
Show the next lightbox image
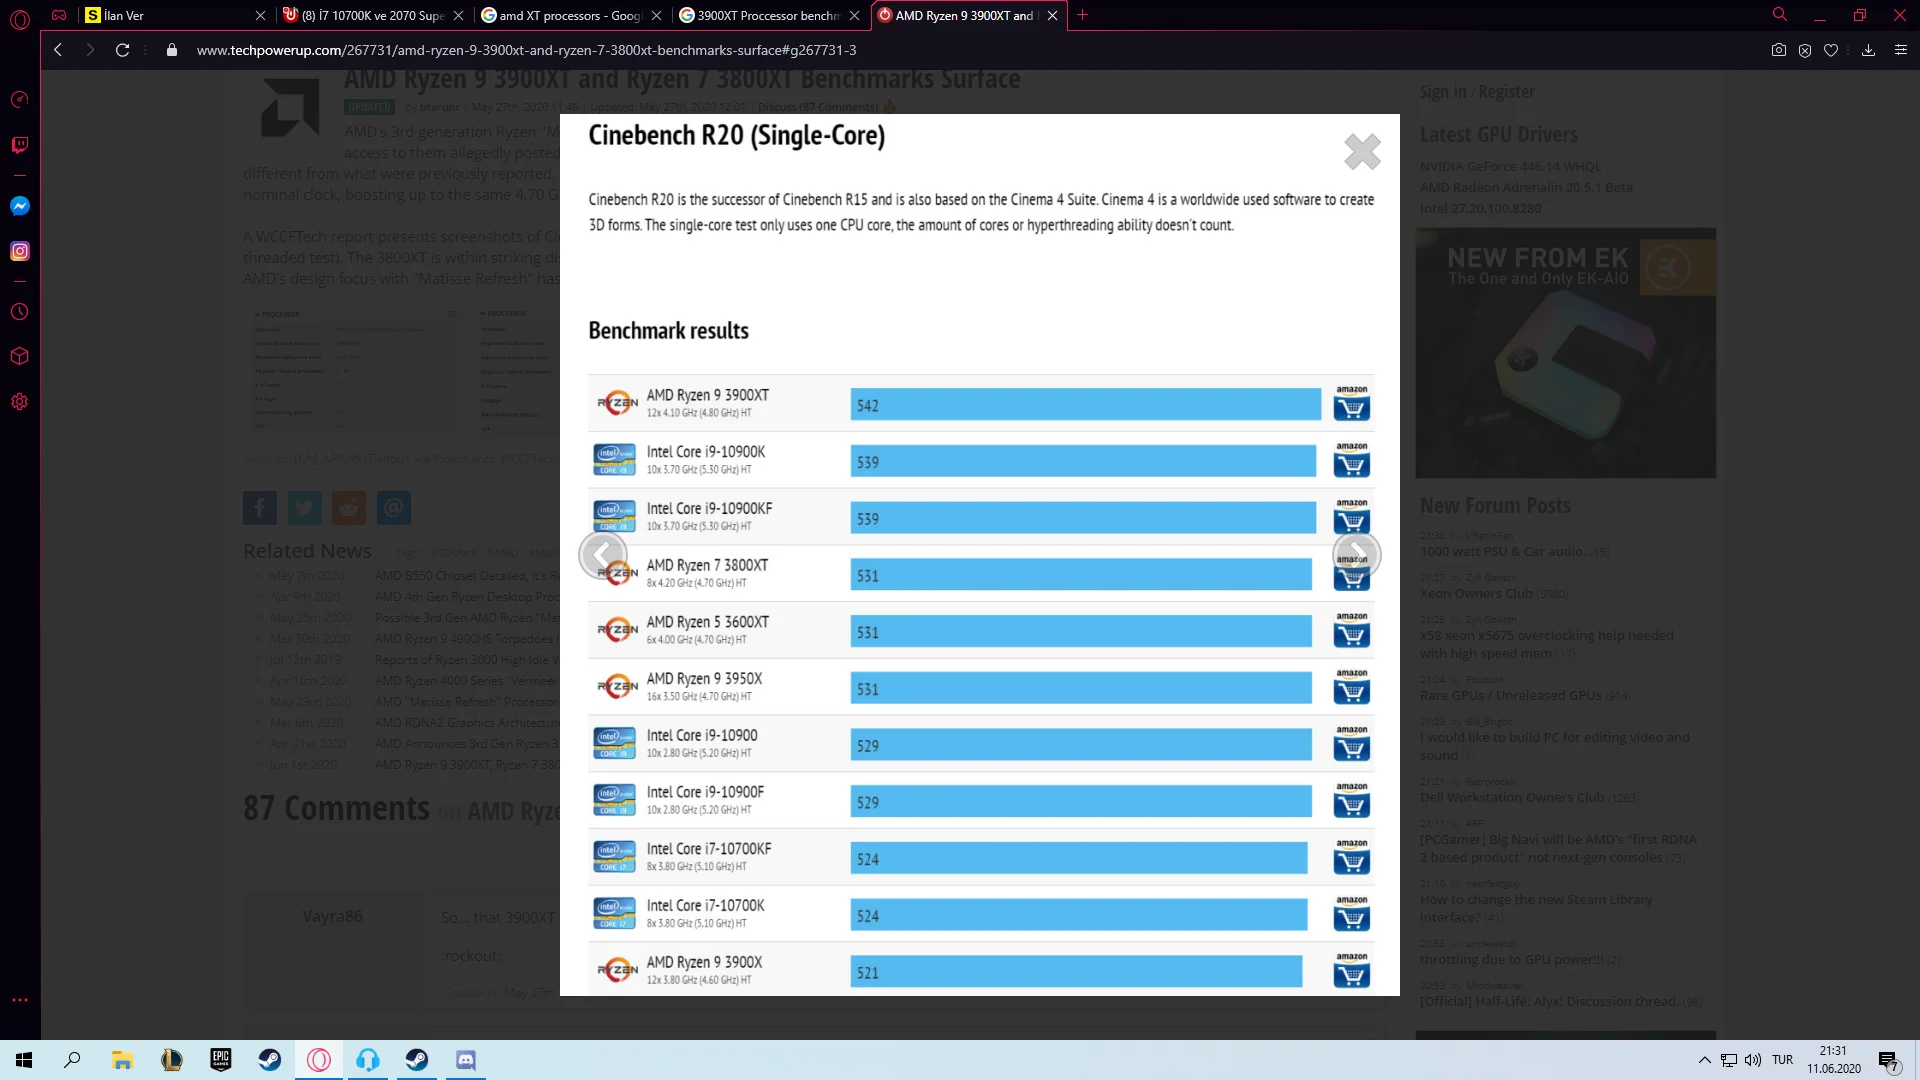1357,554
